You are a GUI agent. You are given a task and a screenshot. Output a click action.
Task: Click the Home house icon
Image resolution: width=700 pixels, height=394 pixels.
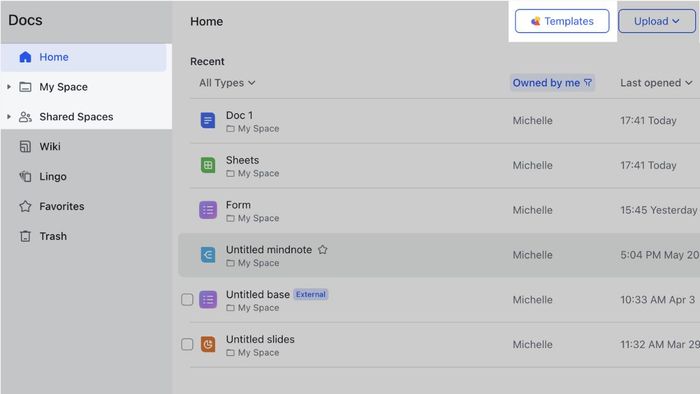(x=25, y=57)
